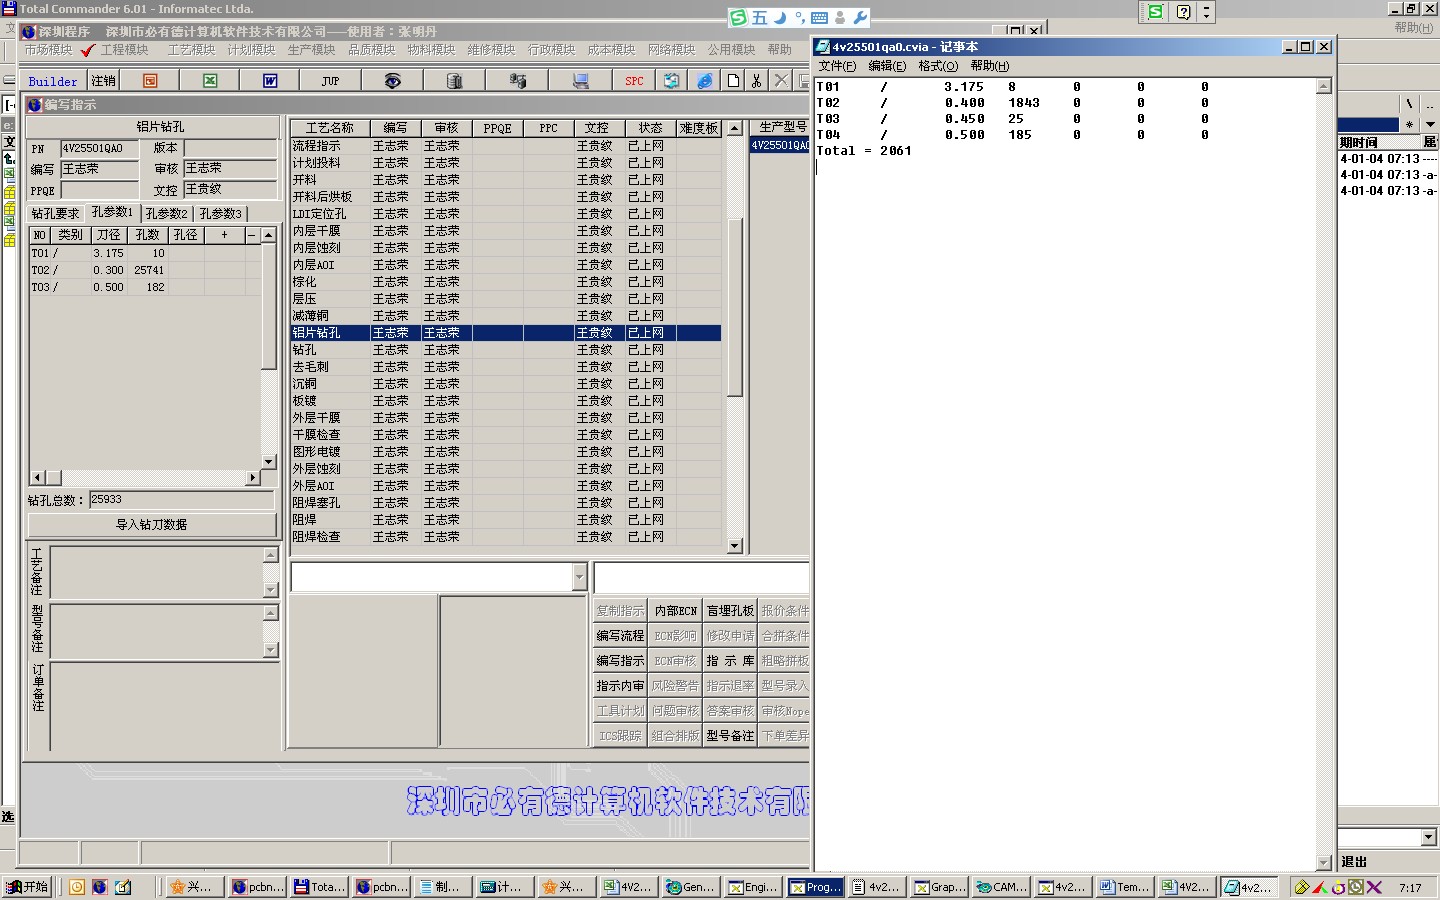Click the Sogou input method S icon
The height and width of the screenshot is (900, 1440).
(x=738, y=17)
